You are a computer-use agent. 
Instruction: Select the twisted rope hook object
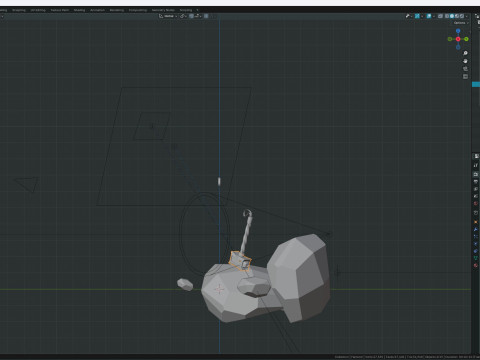[x=247, y=232]
